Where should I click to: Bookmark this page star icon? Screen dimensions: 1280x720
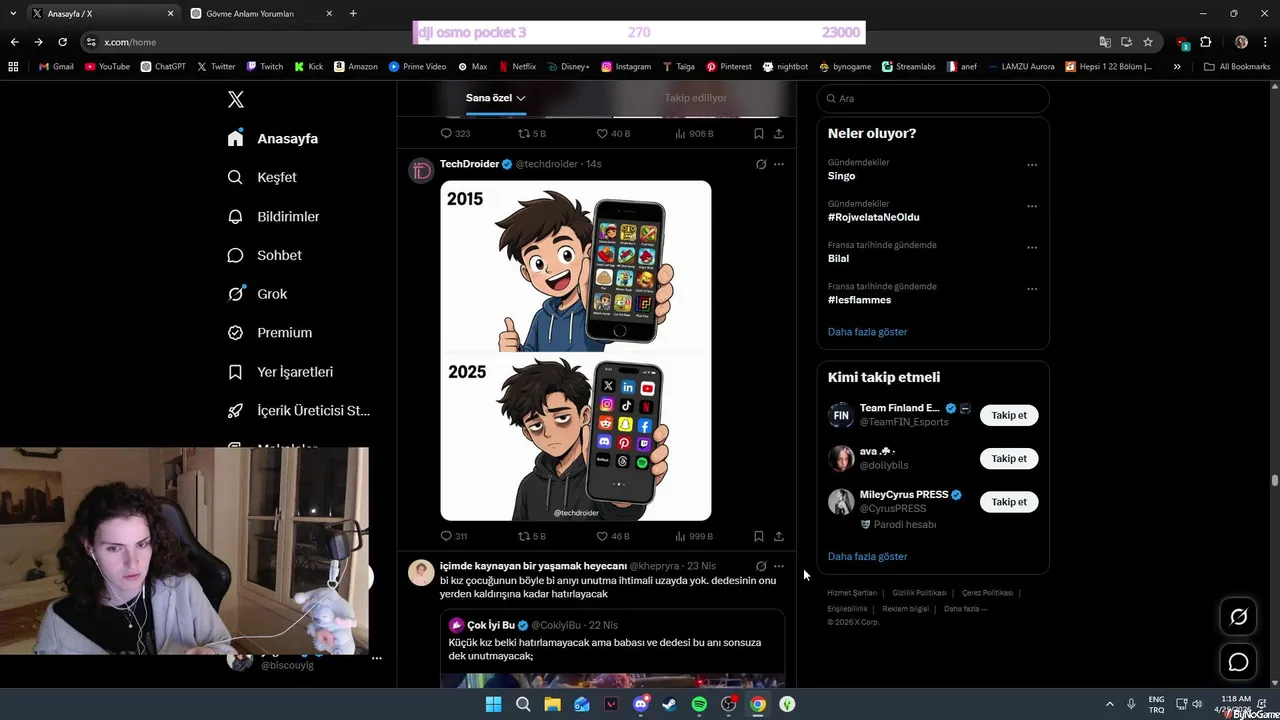[x=1148, y=42]
